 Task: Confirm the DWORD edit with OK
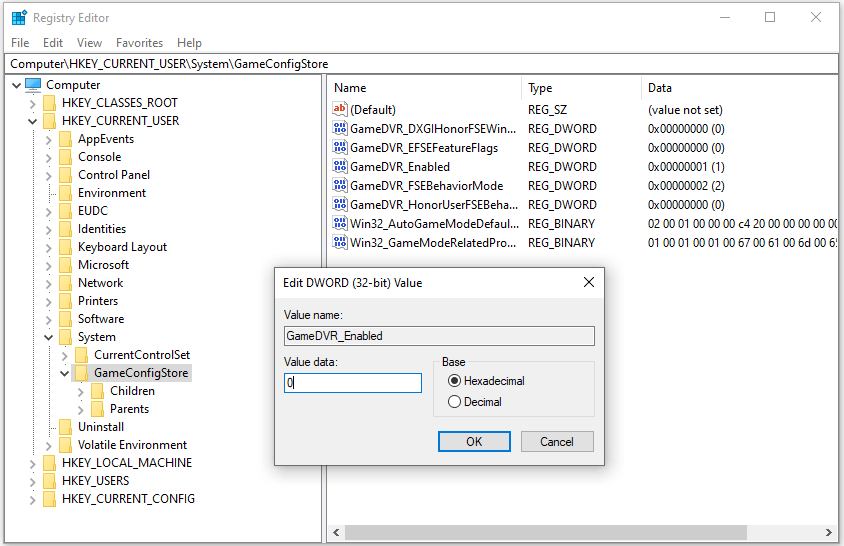click(474, 441)
